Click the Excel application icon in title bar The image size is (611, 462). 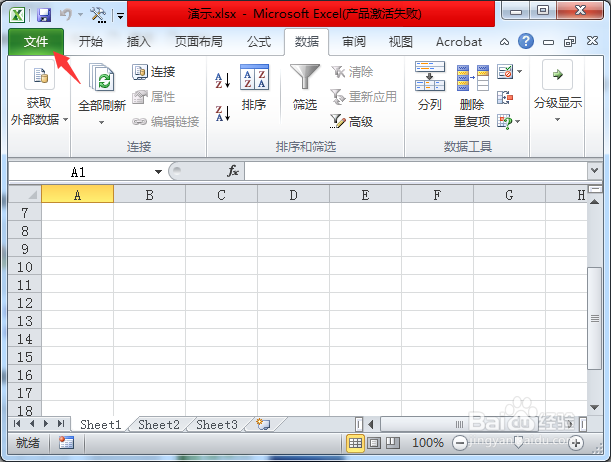(18, 15)
